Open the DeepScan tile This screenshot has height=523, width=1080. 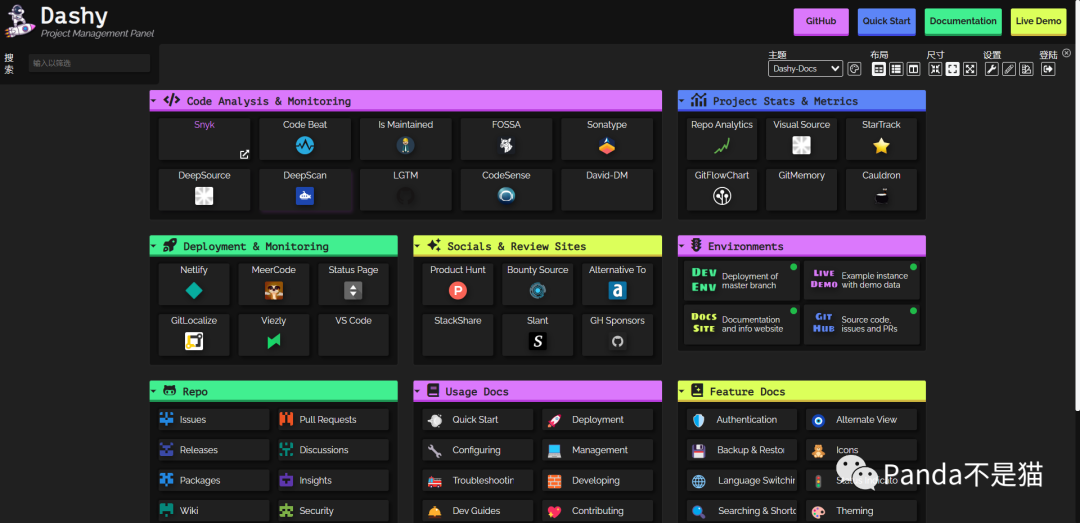coord(305,189)
